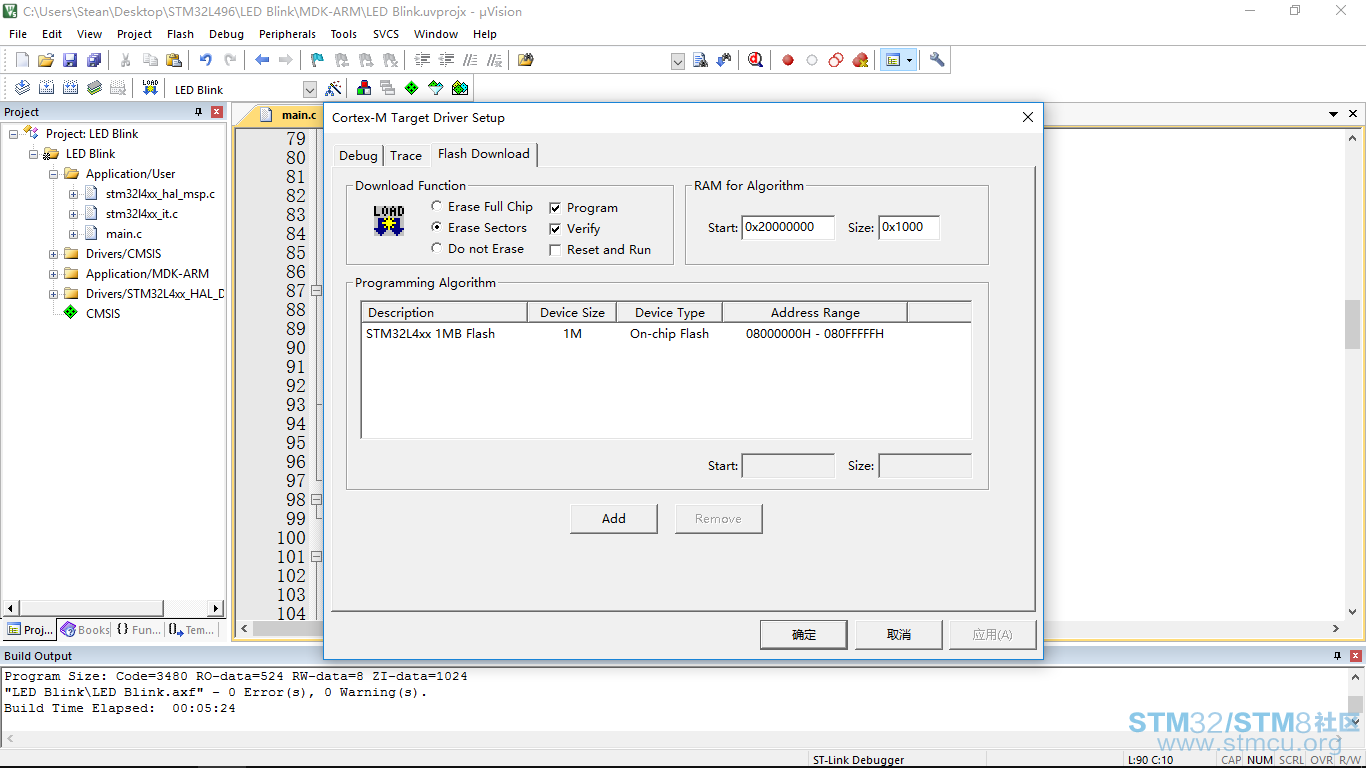The height and width of the screenshot is (768, 1366).
Task: Open the Manage Project Items icon
Action: (364, 88)
